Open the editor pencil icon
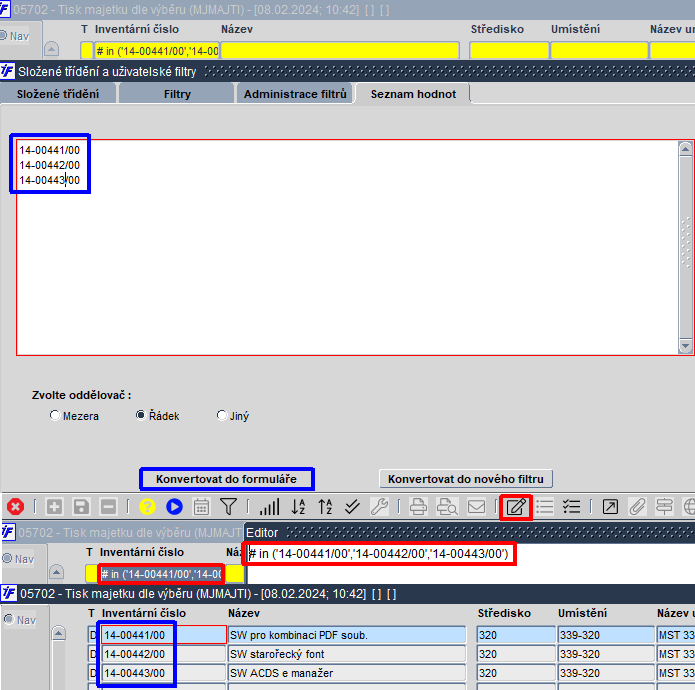The image size is (695, 690). coord(516,507)
